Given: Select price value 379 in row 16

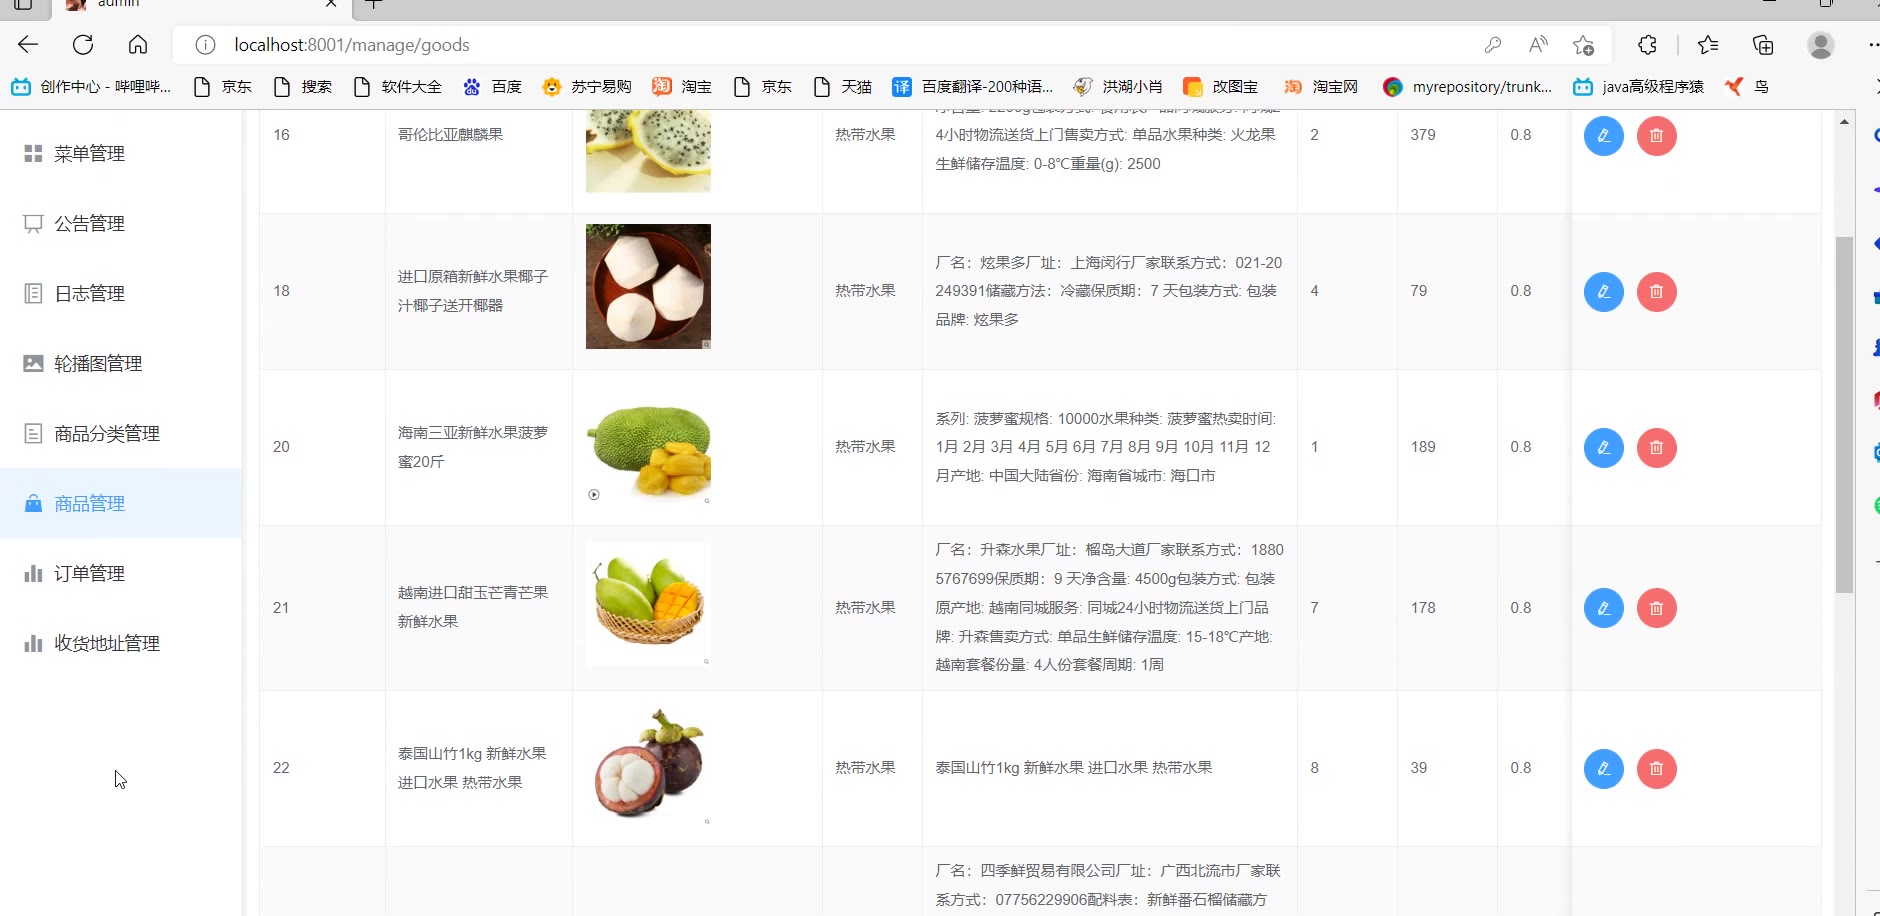Looking at the screenshot, I should (1423, 135).
